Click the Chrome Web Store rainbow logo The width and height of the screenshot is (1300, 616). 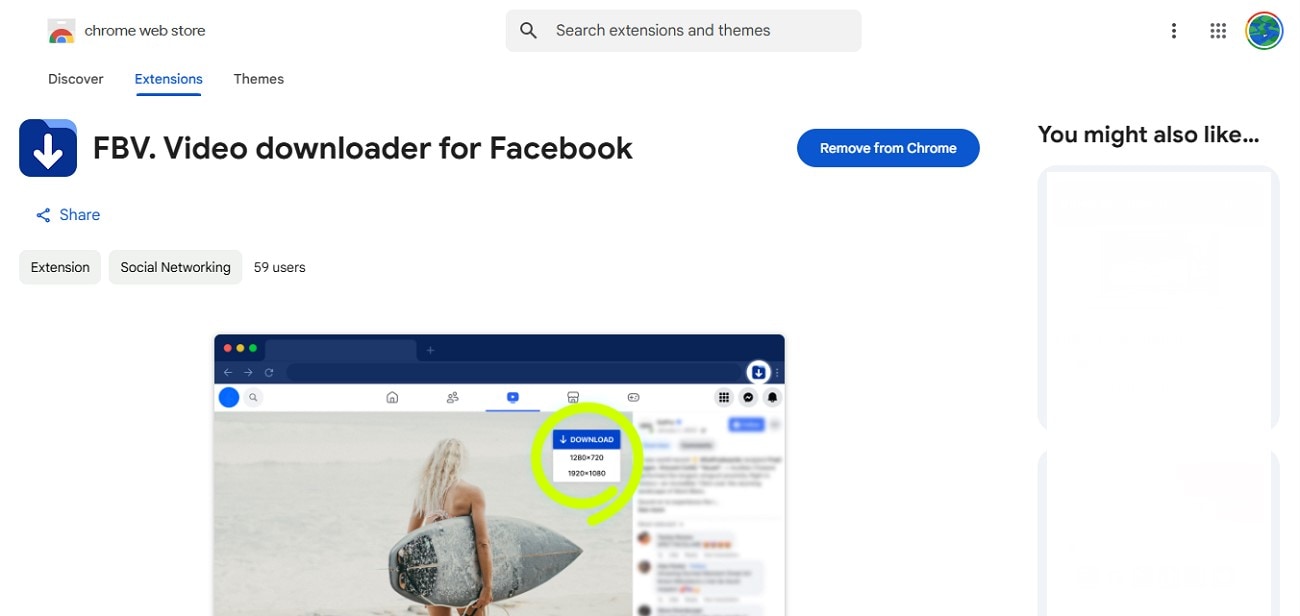click(61, 31)
